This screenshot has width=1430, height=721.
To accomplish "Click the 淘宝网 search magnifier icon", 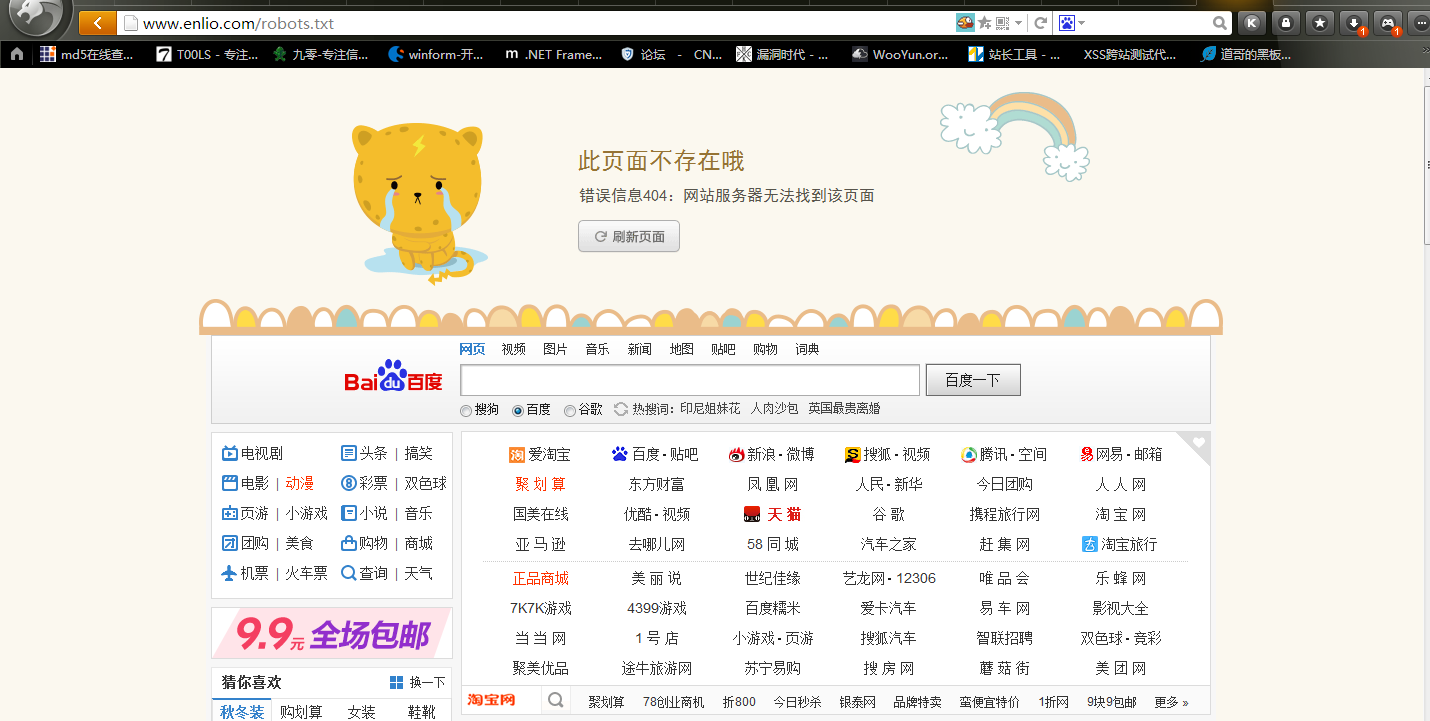I will tap(556, 700).
